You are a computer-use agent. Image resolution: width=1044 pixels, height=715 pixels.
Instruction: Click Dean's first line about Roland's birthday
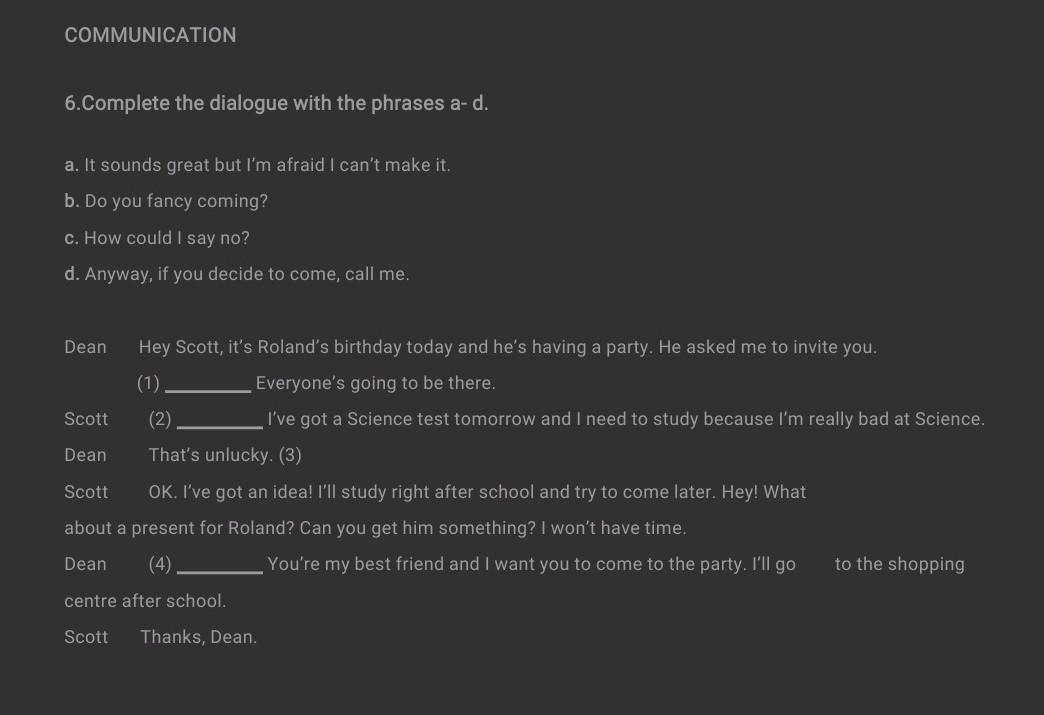pos(507,347)
